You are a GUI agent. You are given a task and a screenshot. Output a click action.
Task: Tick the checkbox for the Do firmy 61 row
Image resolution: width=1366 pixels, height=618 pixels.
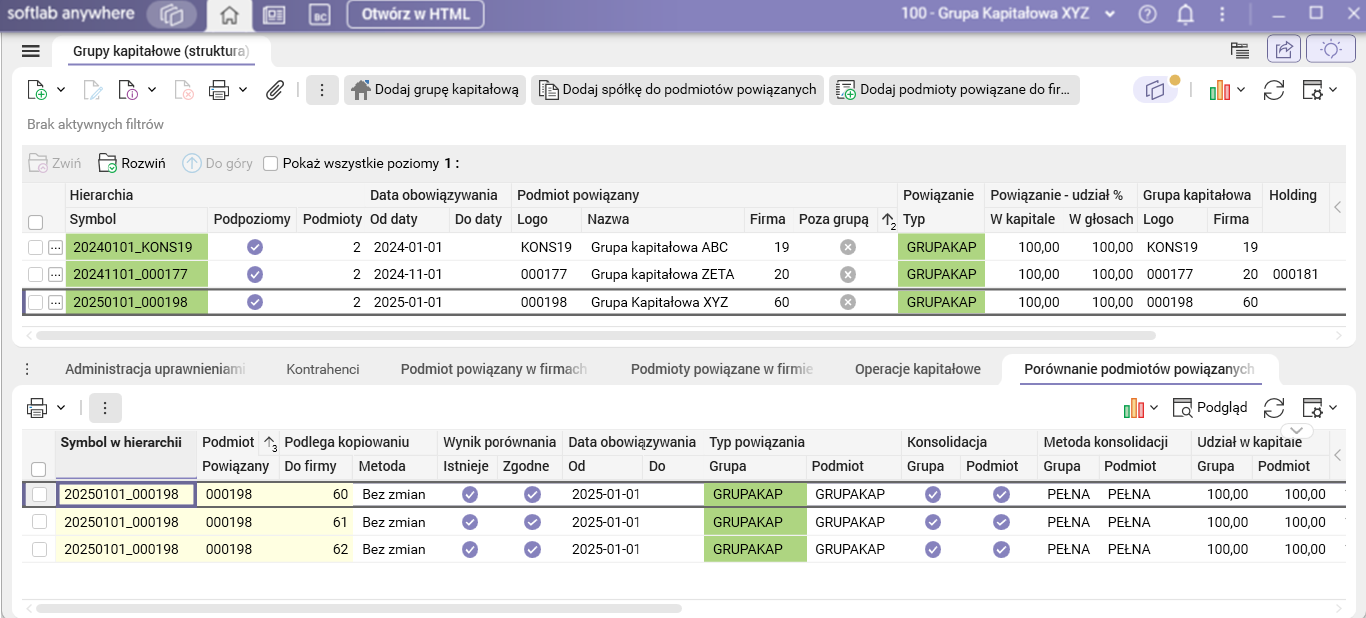point(39,522)
